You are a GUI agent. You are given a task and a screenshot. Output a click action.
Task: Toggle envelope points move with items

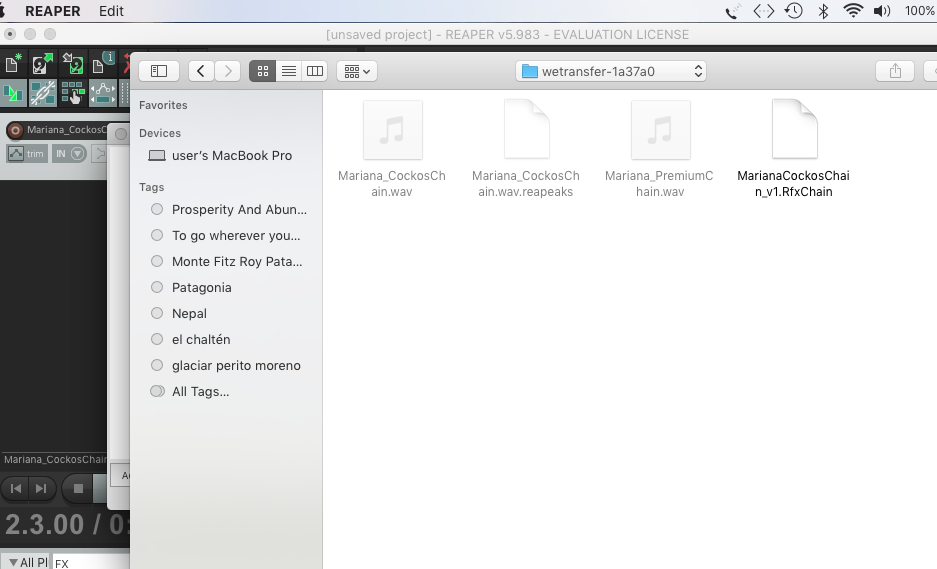point(103,94)
